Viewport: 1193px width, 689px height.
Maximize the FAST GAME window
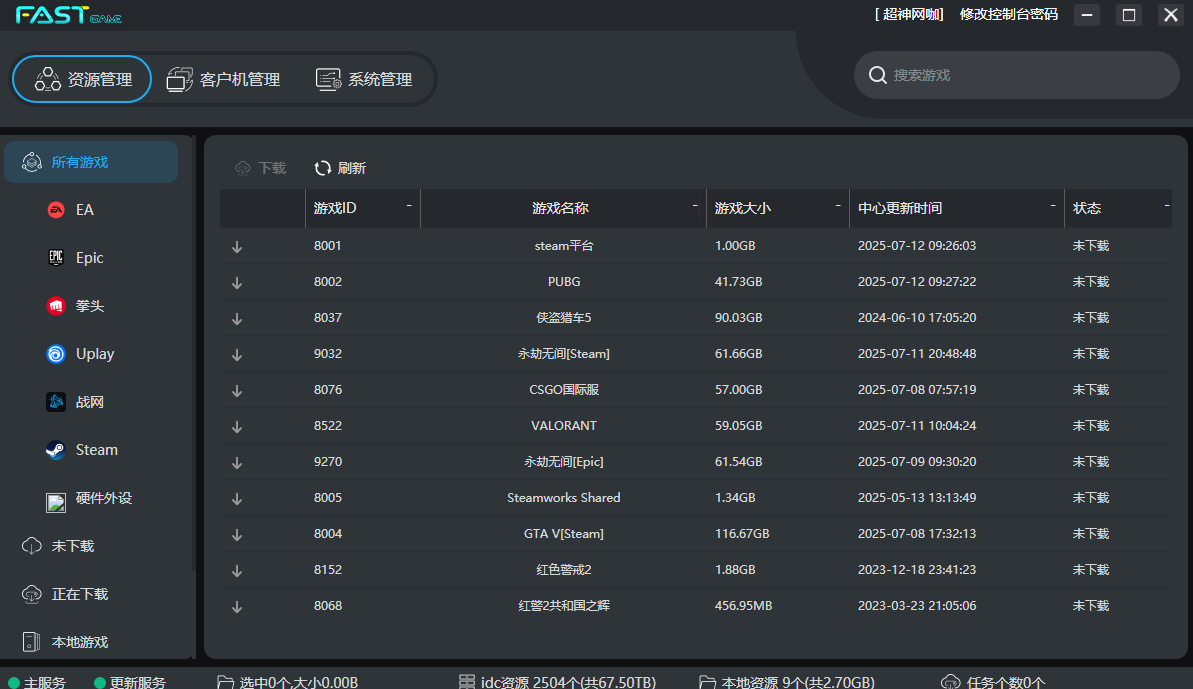1129,15
